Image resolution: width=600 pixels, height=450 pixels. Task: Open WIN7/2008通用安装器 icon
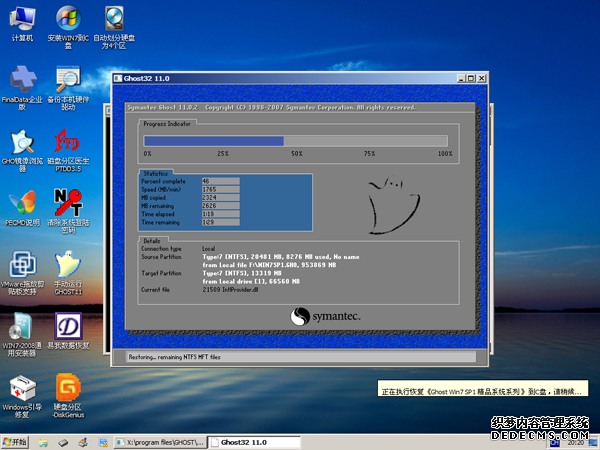(22, 334)
